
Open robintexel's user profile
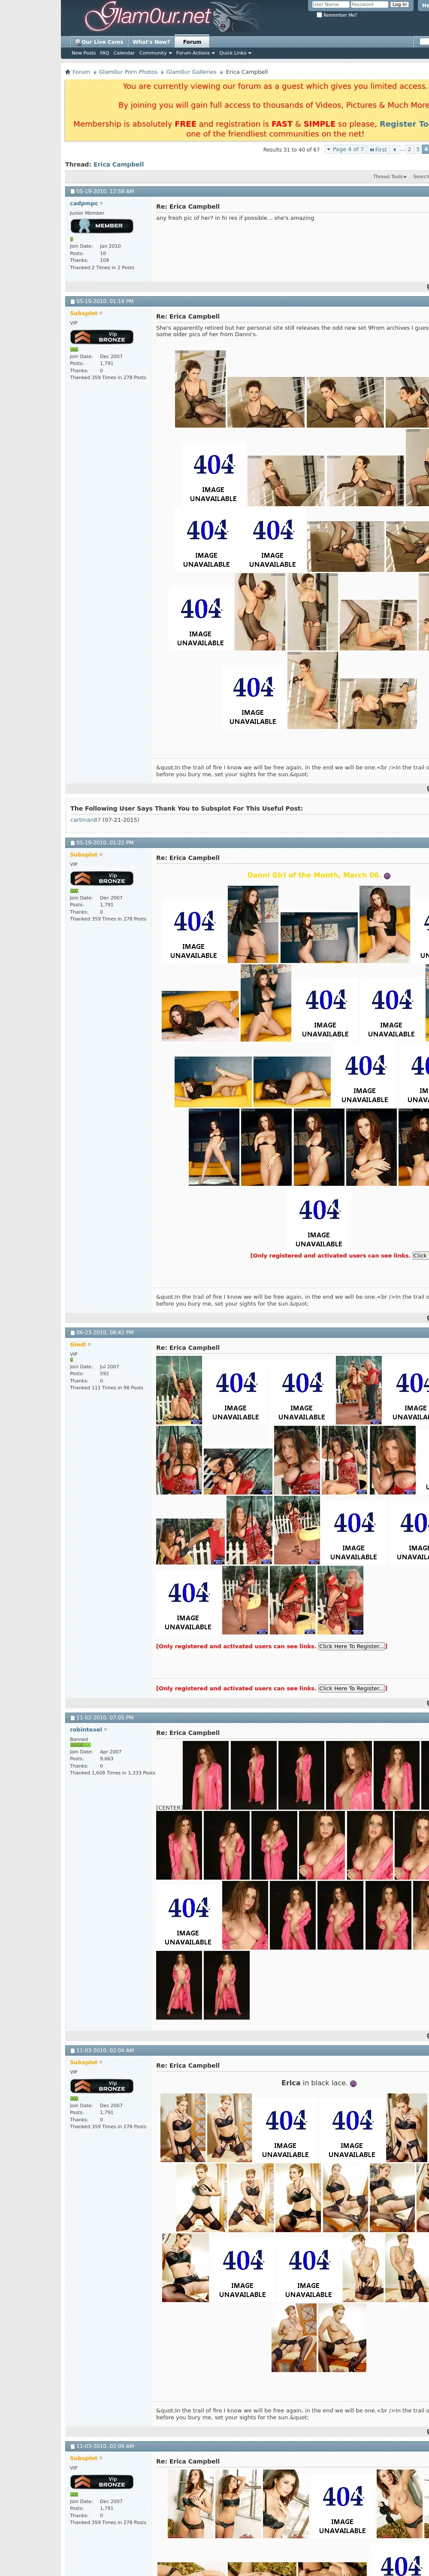(x=86, y=1729)
